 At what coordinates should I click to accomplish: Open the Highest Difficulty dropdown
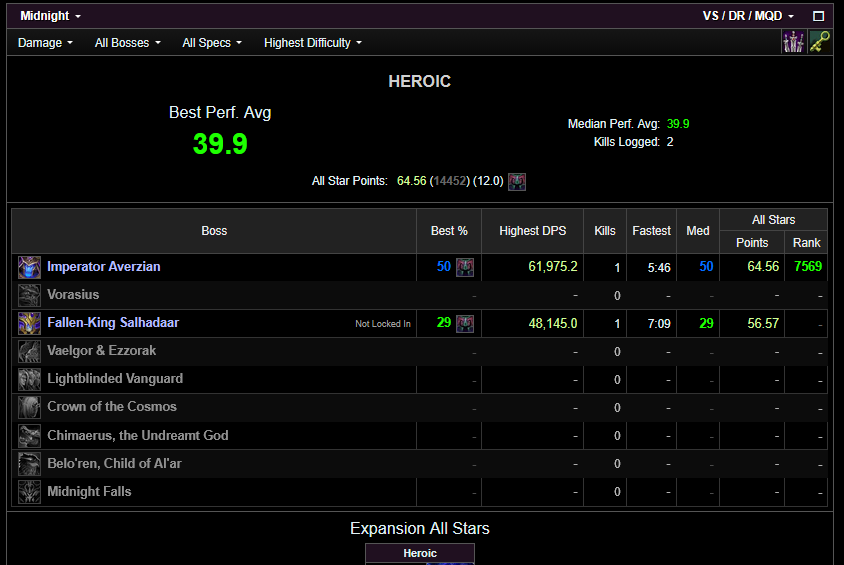(313, 43)
